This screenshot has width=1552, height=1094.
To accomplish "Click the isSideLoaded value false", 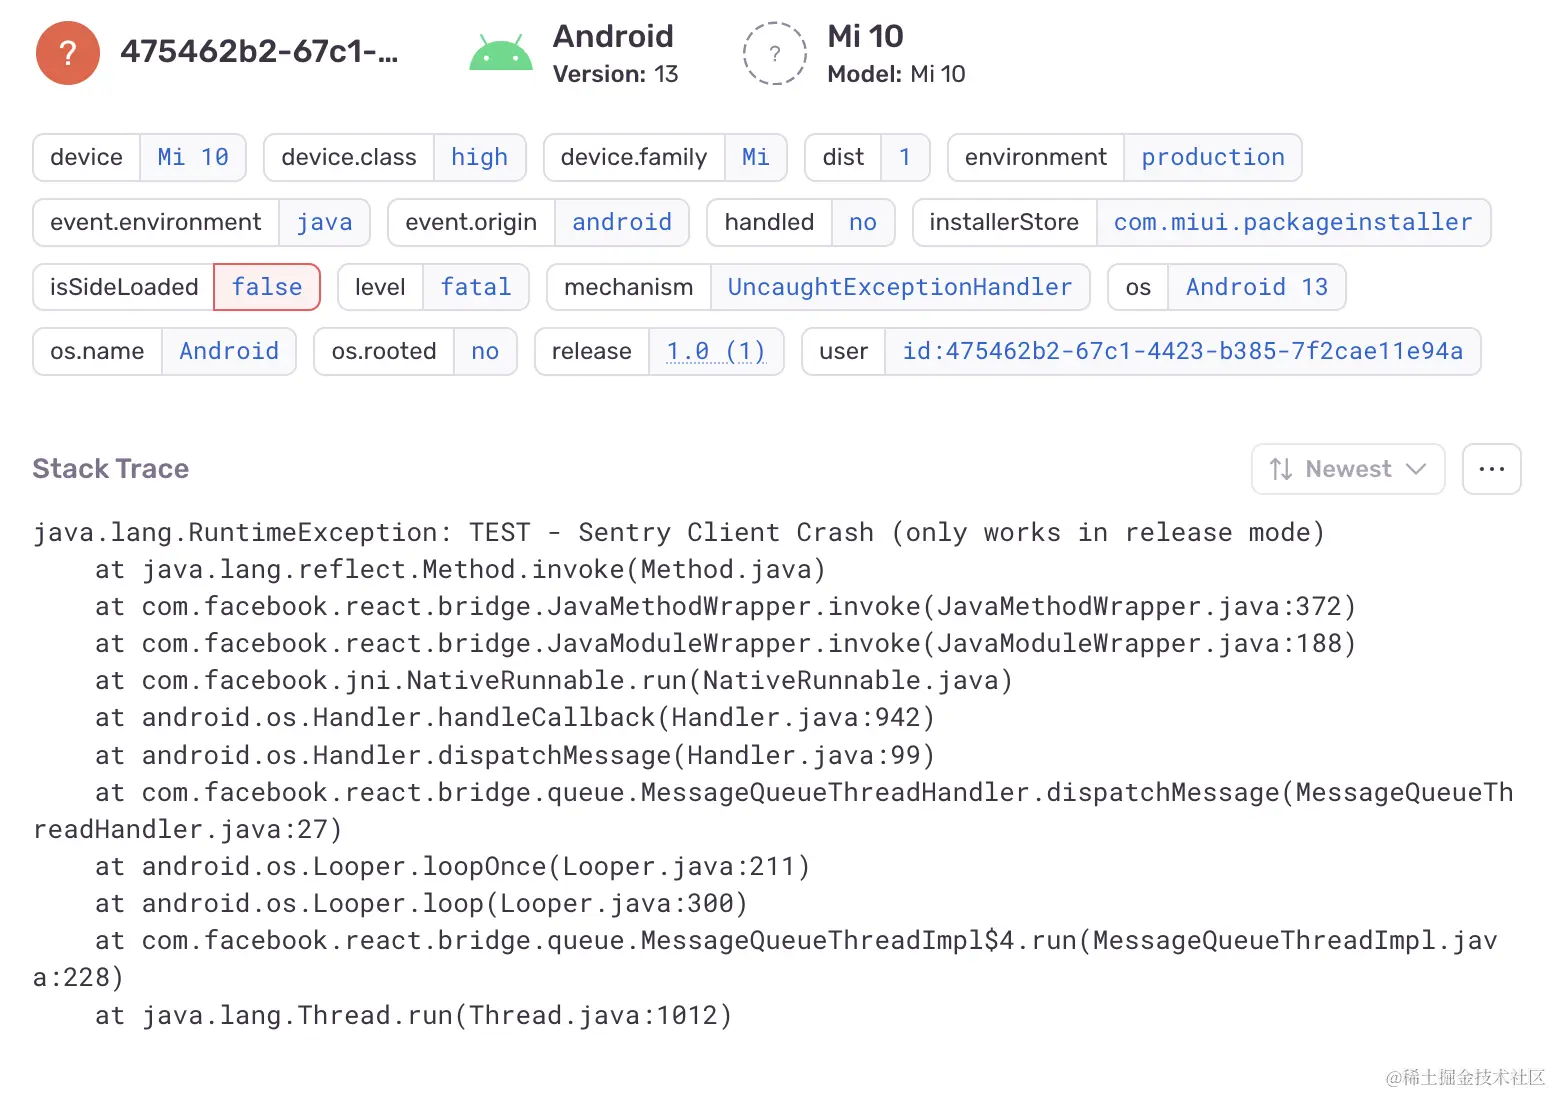I will click(267, 287).
